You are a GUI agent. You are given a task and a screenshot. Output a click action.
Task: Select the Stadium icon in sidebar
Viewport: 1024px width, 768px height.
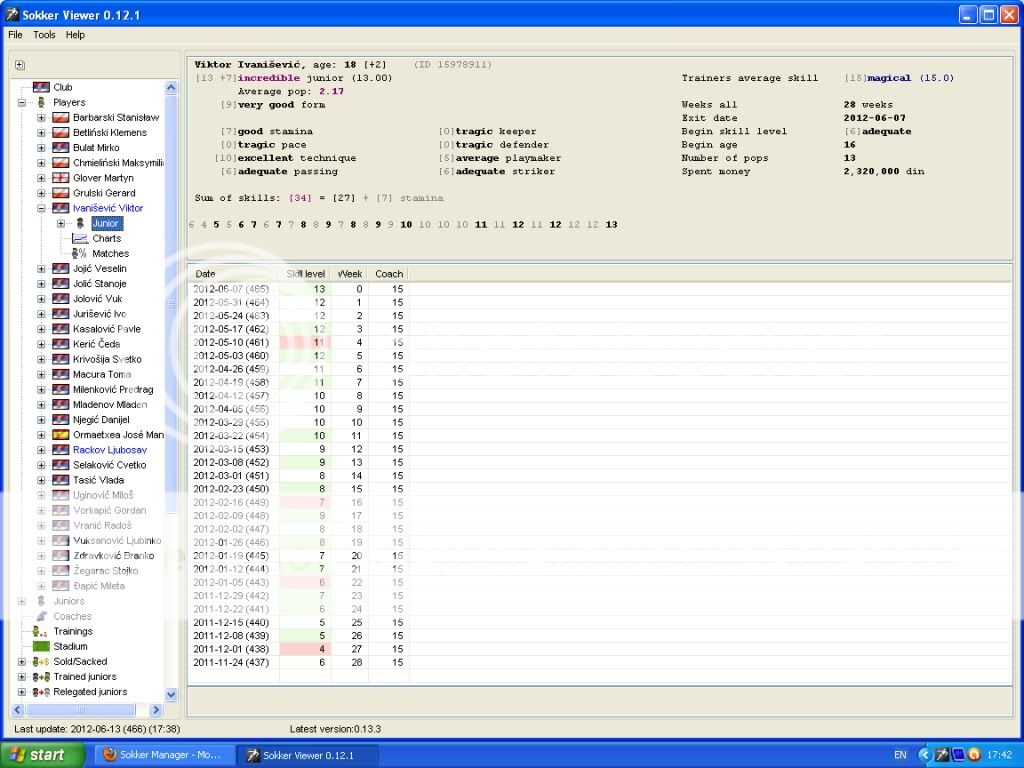click(x=41, y=647)
